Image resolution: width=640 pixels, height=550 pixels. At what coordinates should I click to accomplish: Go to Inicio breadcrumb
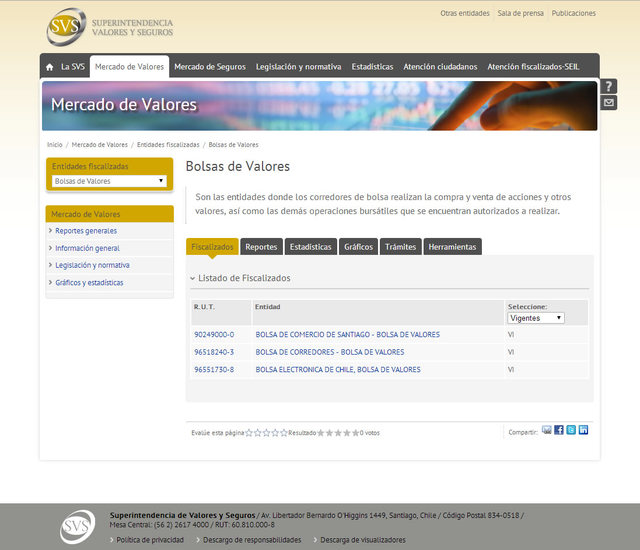pos(55,145)
